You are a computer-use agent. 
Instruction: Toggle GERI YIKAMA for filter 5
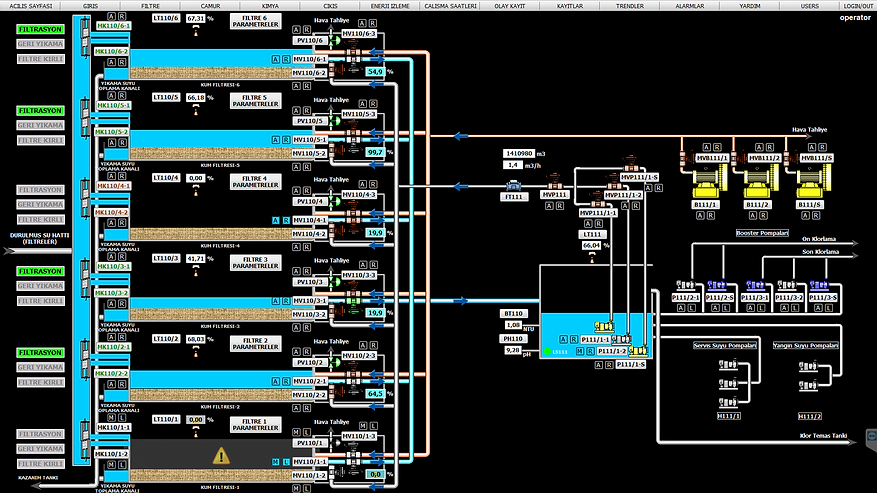tap(41, 125)
